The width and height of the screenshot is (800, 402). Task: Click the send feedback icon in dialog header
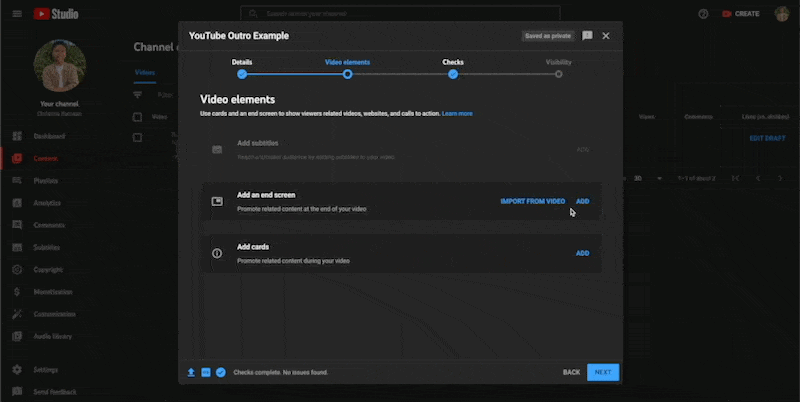[x=587, y=35]
